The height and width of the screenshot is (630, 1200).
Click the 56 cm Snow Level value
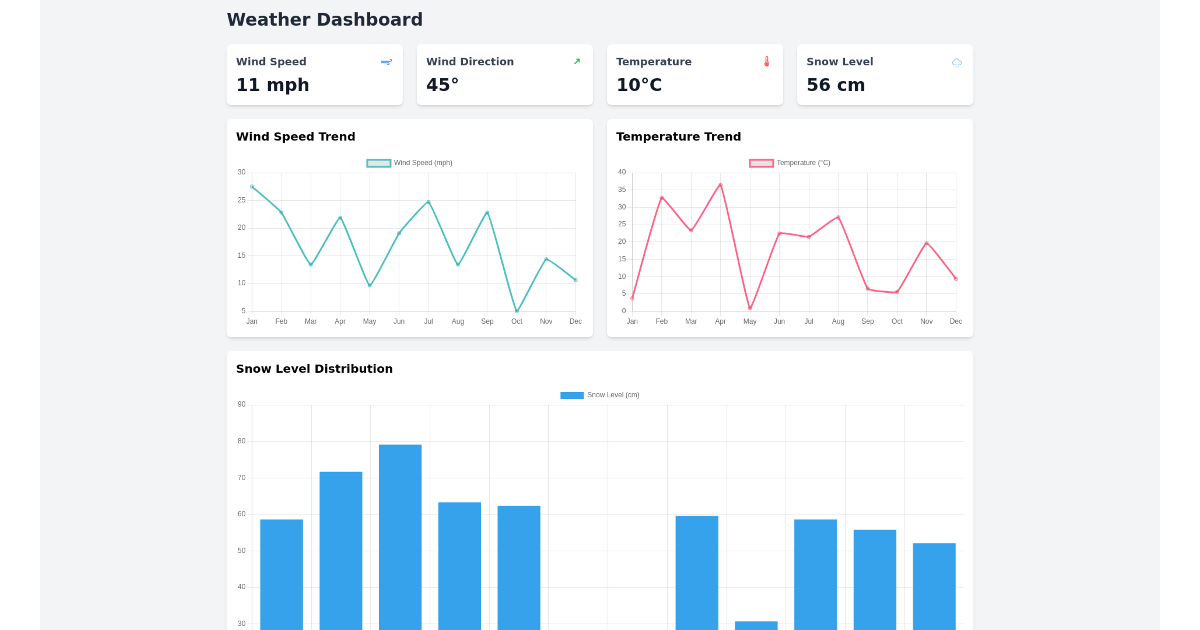coord(835,85)
